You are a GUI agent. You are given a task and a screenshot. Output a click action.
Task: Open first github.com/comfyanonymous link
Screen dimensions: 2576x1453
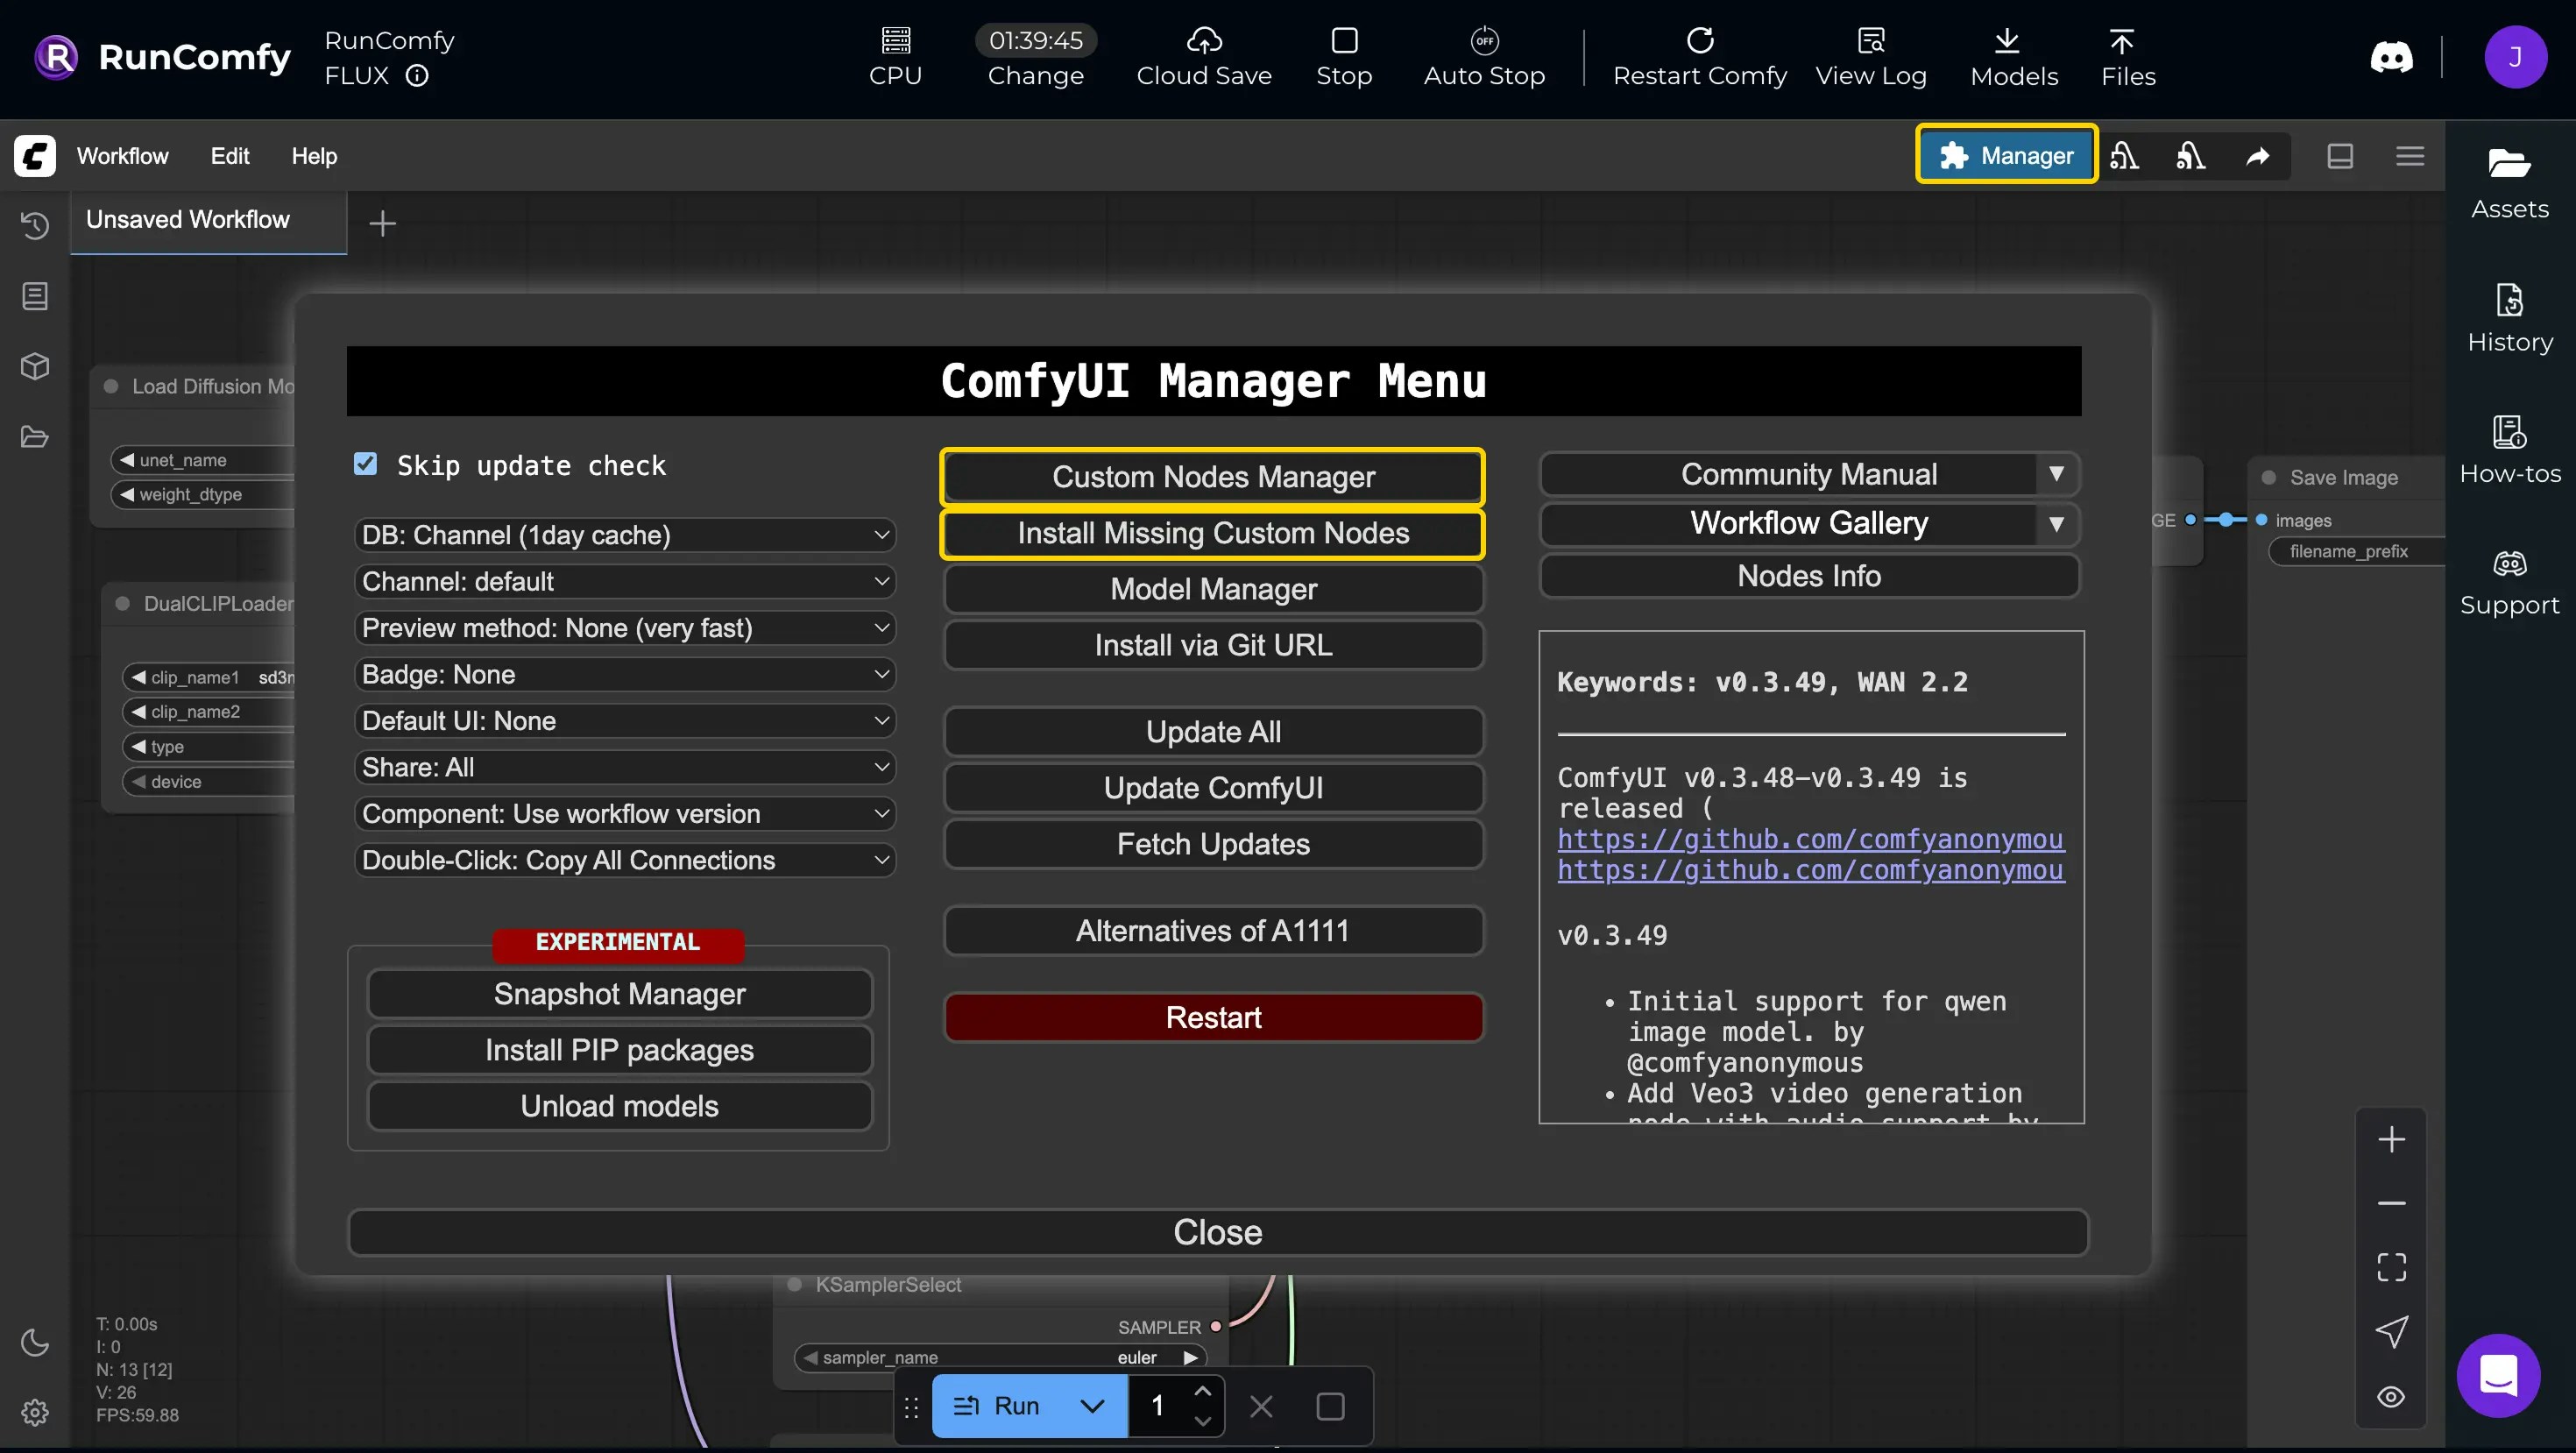(x=1810, y=839)
